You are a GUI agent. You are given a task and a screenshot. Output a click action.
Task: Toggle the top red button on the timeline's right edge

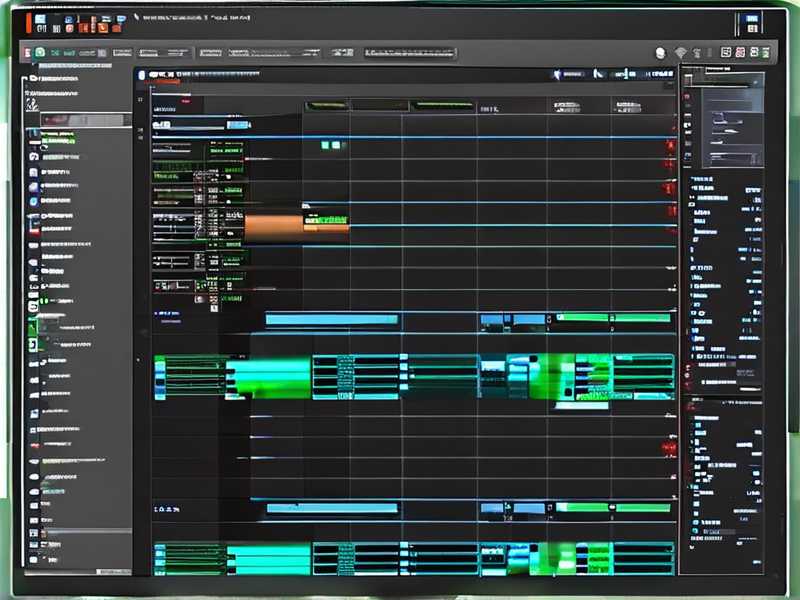(669, 146)
